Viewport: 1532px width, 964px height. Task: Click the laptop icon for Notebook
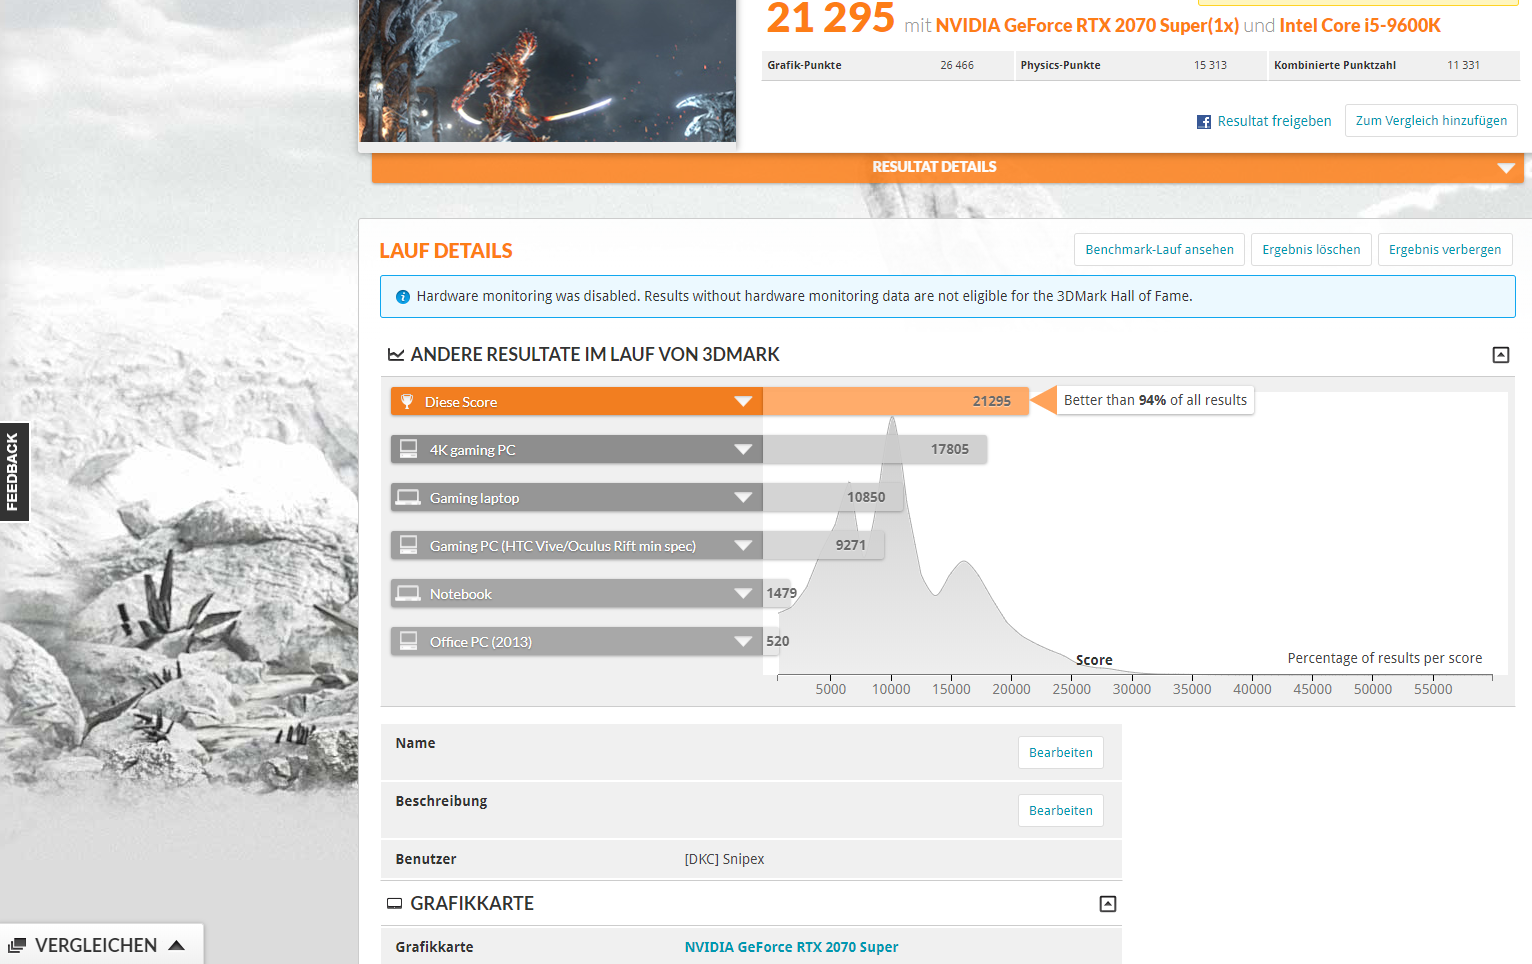coord(408,593)
